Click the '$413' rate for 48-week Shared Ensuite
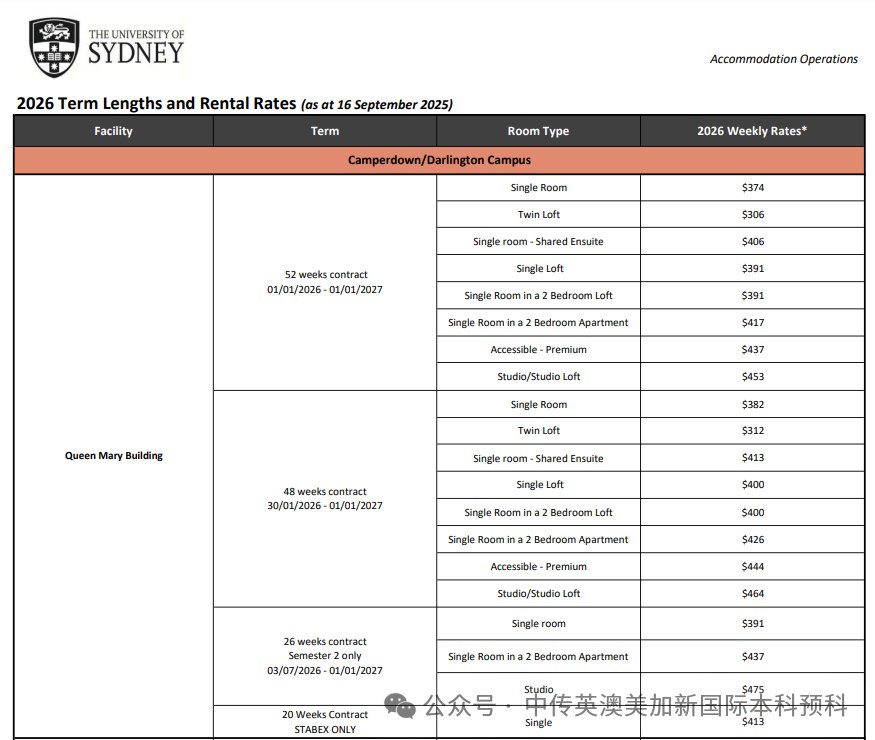The image size is (875, 740). (753, 458)
